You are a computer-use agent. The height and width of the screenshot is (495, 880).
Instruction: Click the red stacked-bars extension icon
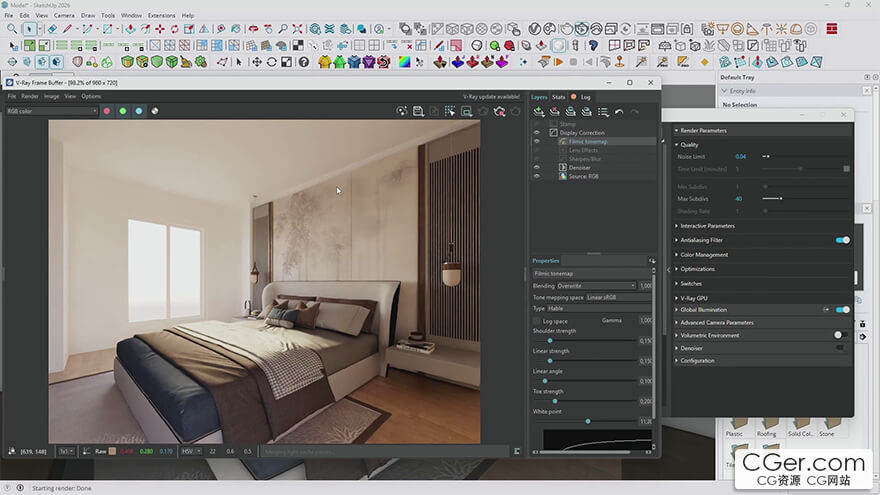click(832, 29)
